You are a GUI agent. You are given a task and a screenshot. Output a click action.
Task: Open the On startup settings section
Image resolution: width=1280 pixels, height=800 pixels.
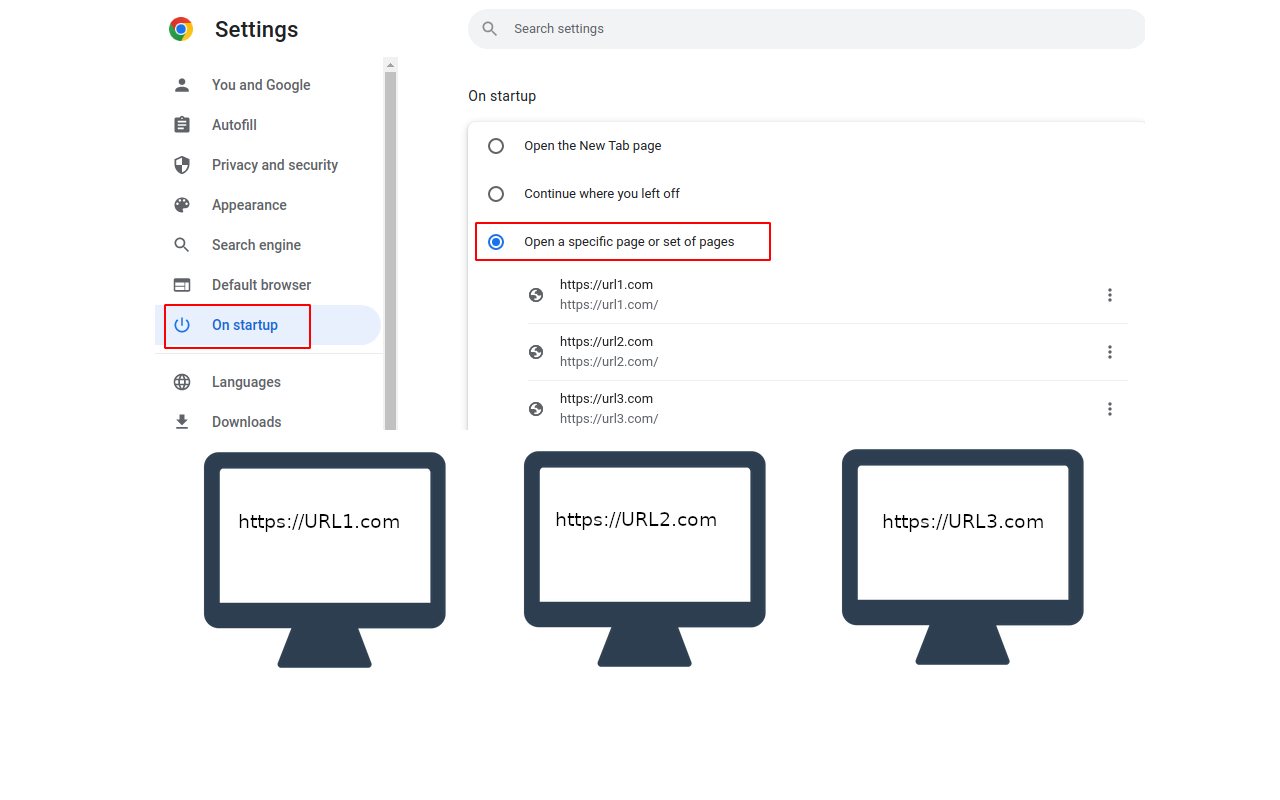(245, 325)
